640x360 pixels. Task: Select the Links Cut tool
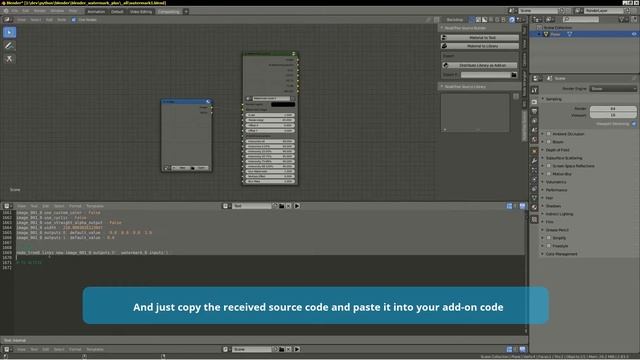pyautogui.click(x=9, y=59)
